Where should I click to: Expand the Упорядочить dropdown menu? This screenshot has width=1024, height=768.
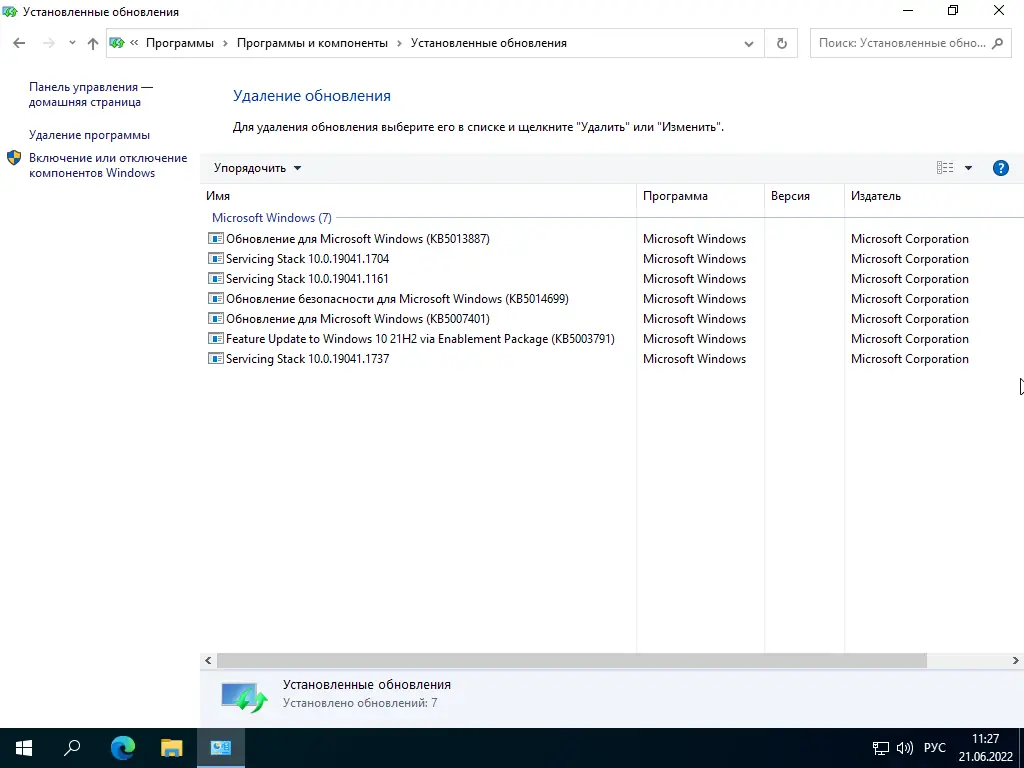pyautogui.click(x=257, y=168)
